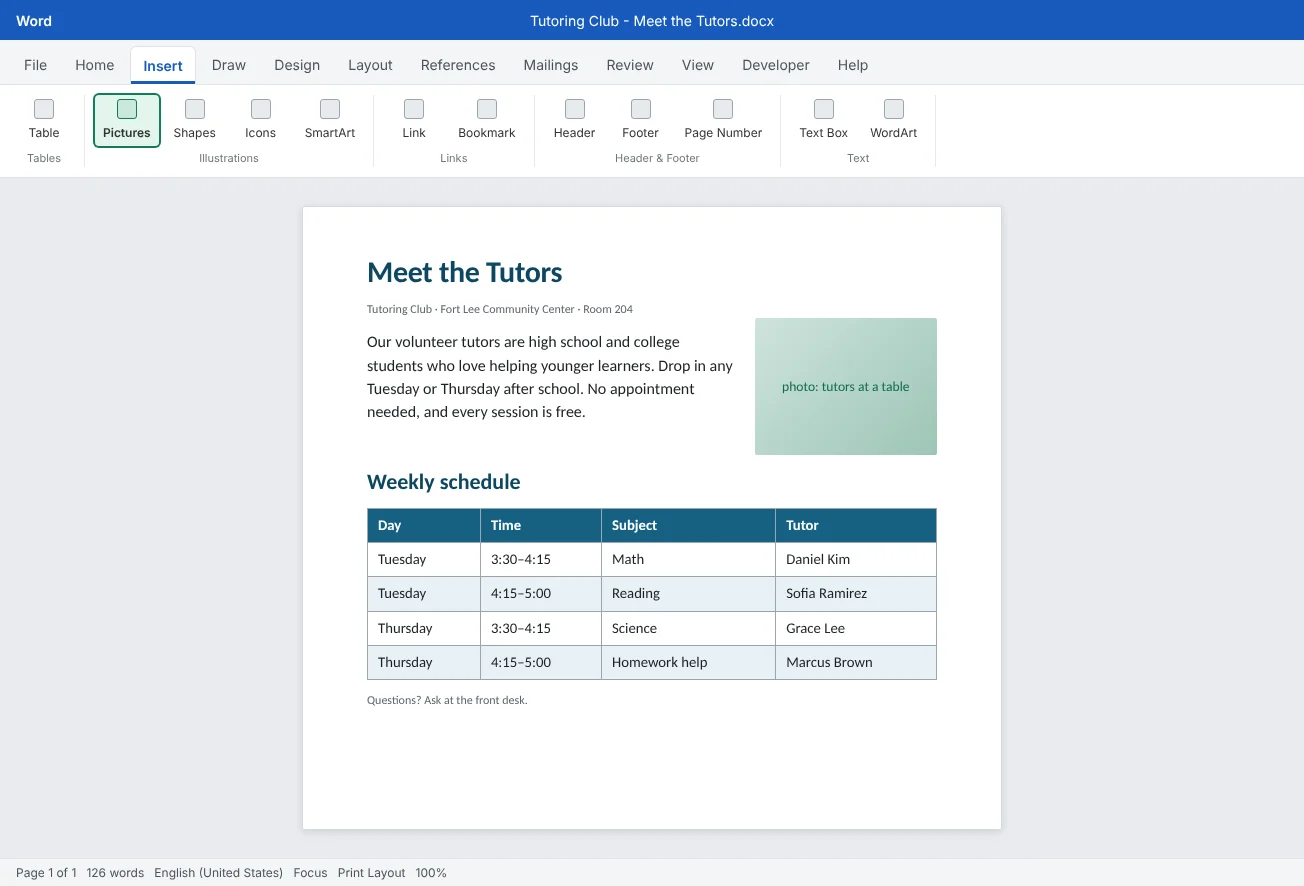The width and height of the screenshot is (1304, 886).
Task: Click the Grace Lee cell
Action: [856, 628]
